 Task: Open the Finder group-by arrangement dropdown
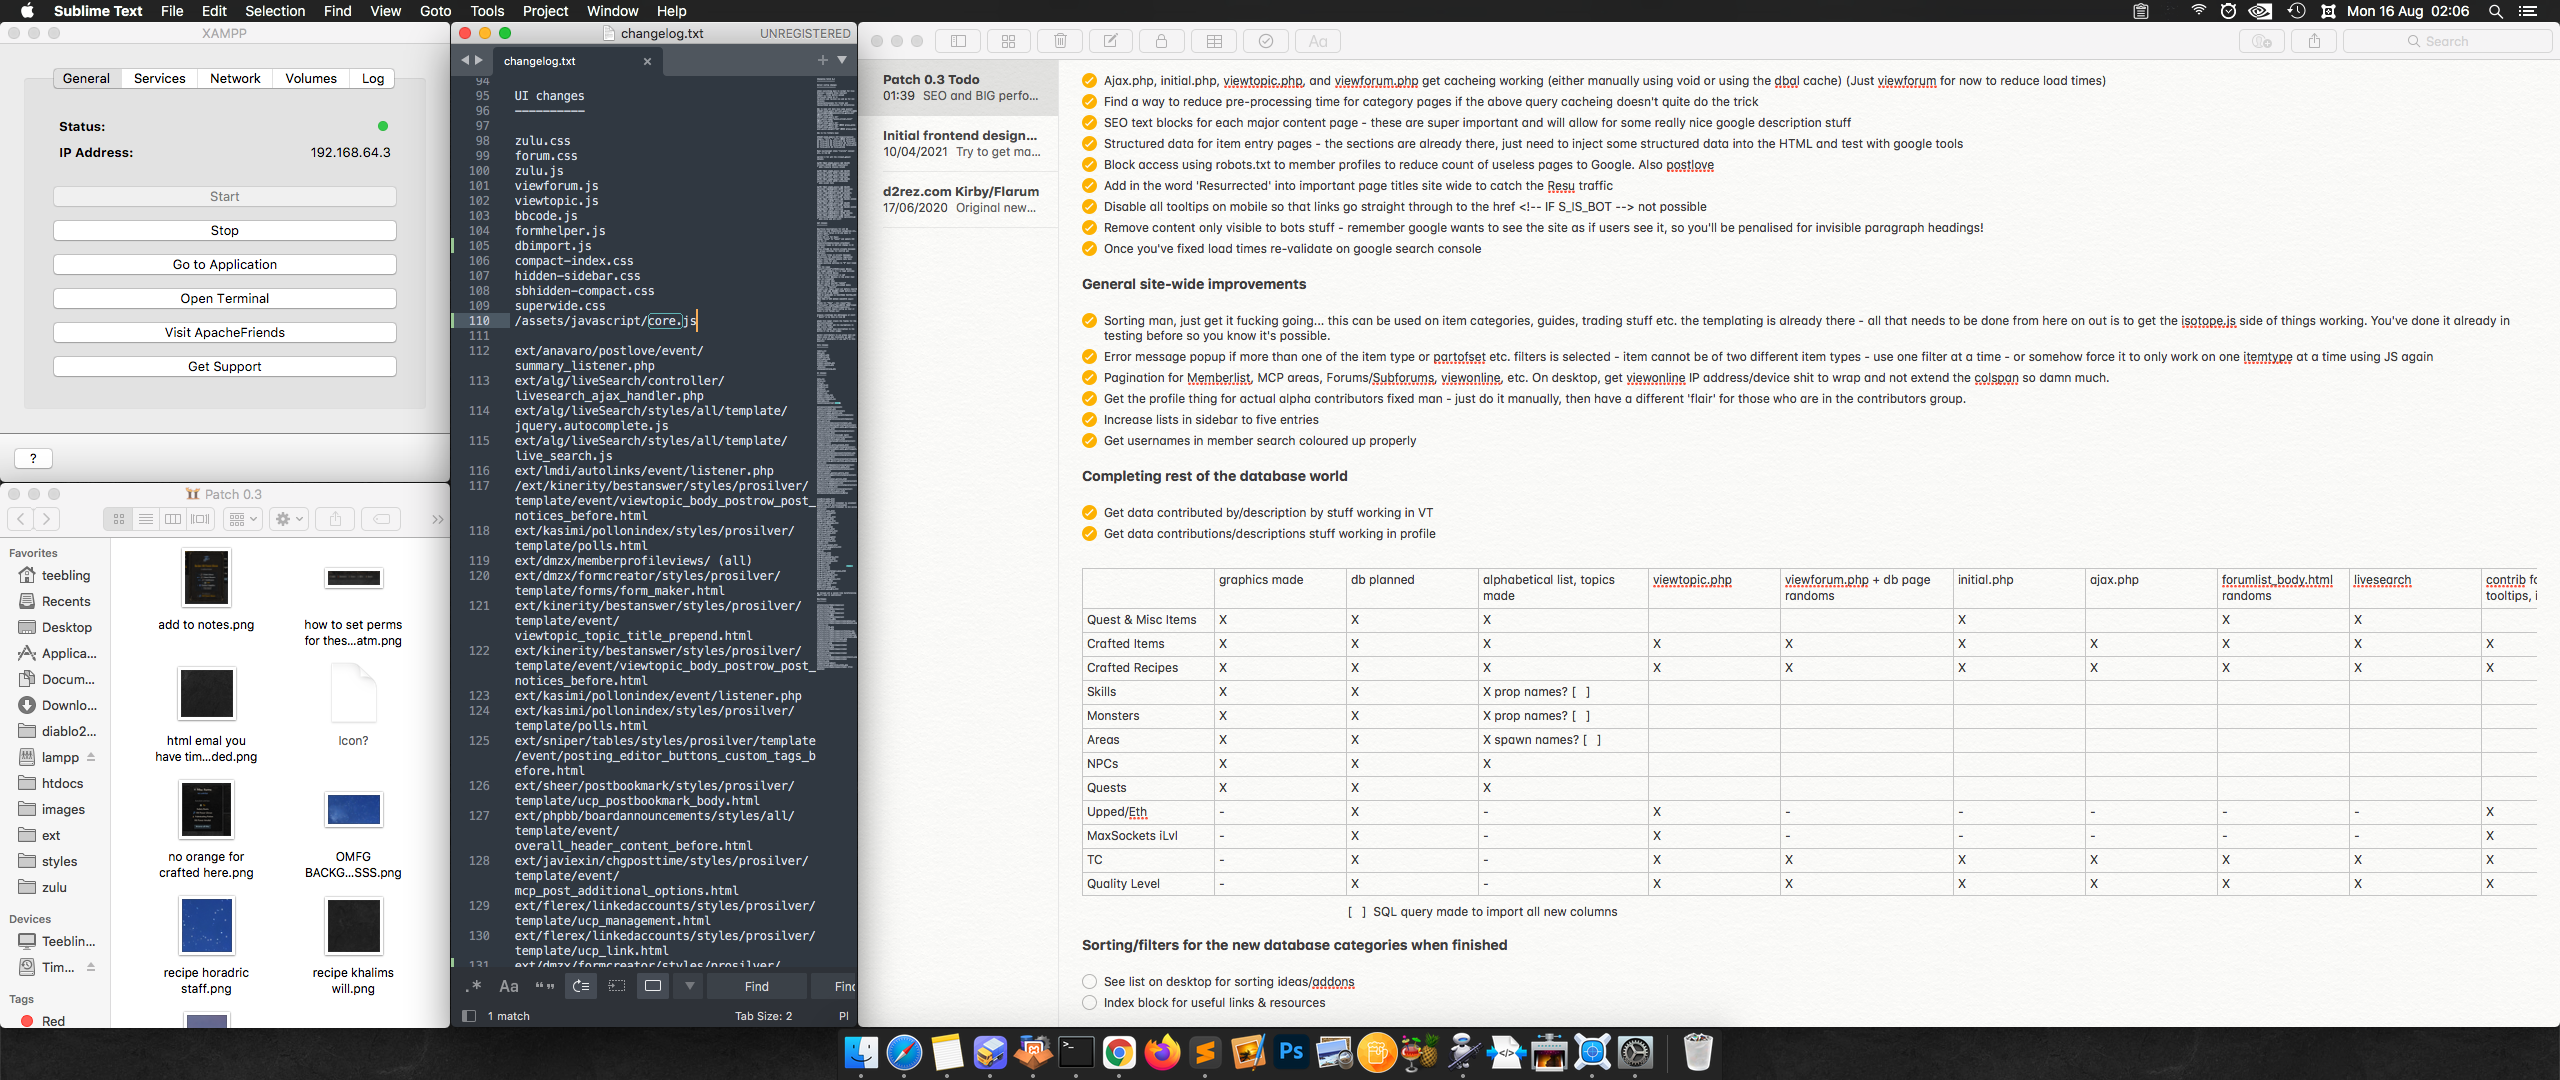243,519
